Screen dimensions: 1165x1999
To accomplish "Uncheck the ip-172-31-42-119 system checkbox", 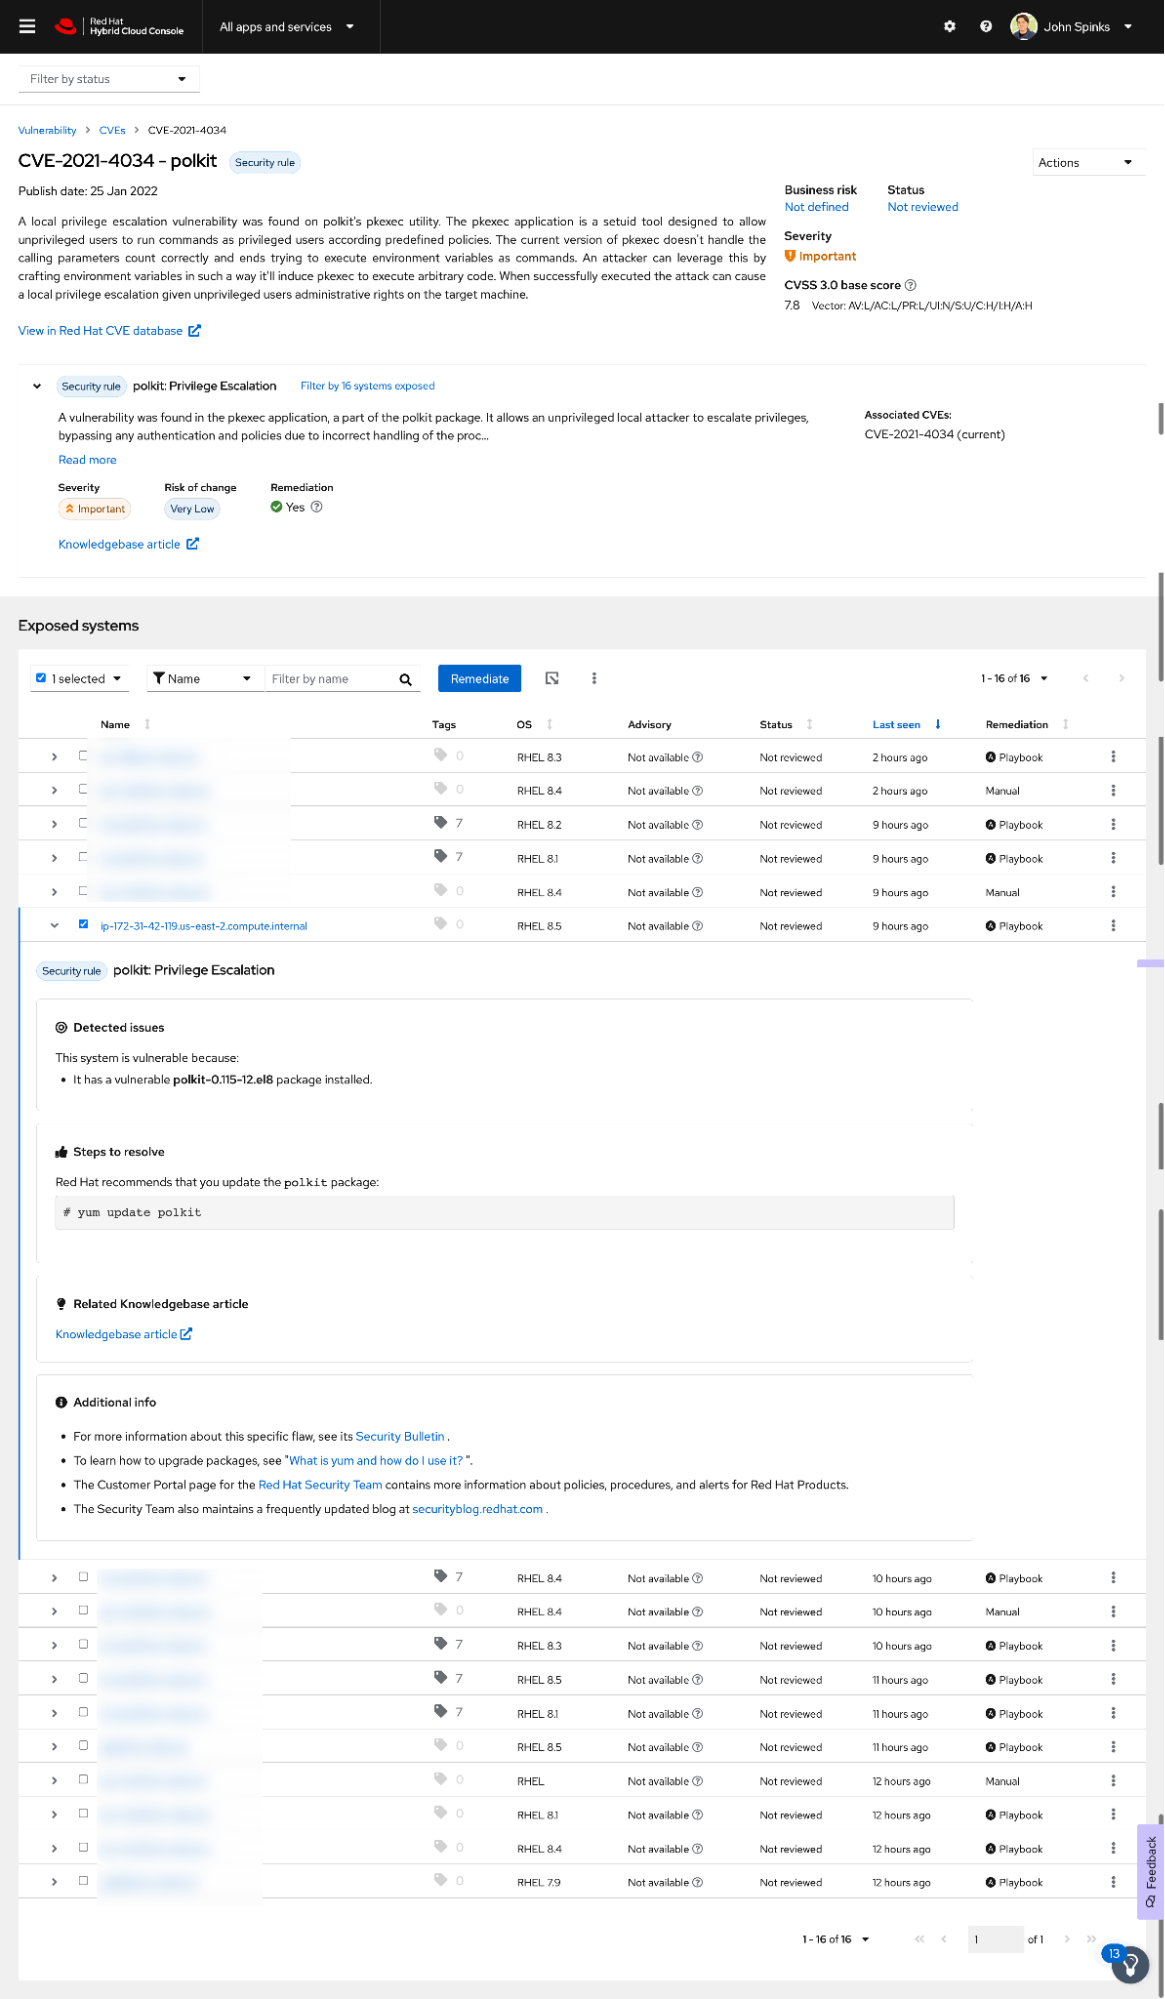I will pyautogui.click(x=83, y=925).
